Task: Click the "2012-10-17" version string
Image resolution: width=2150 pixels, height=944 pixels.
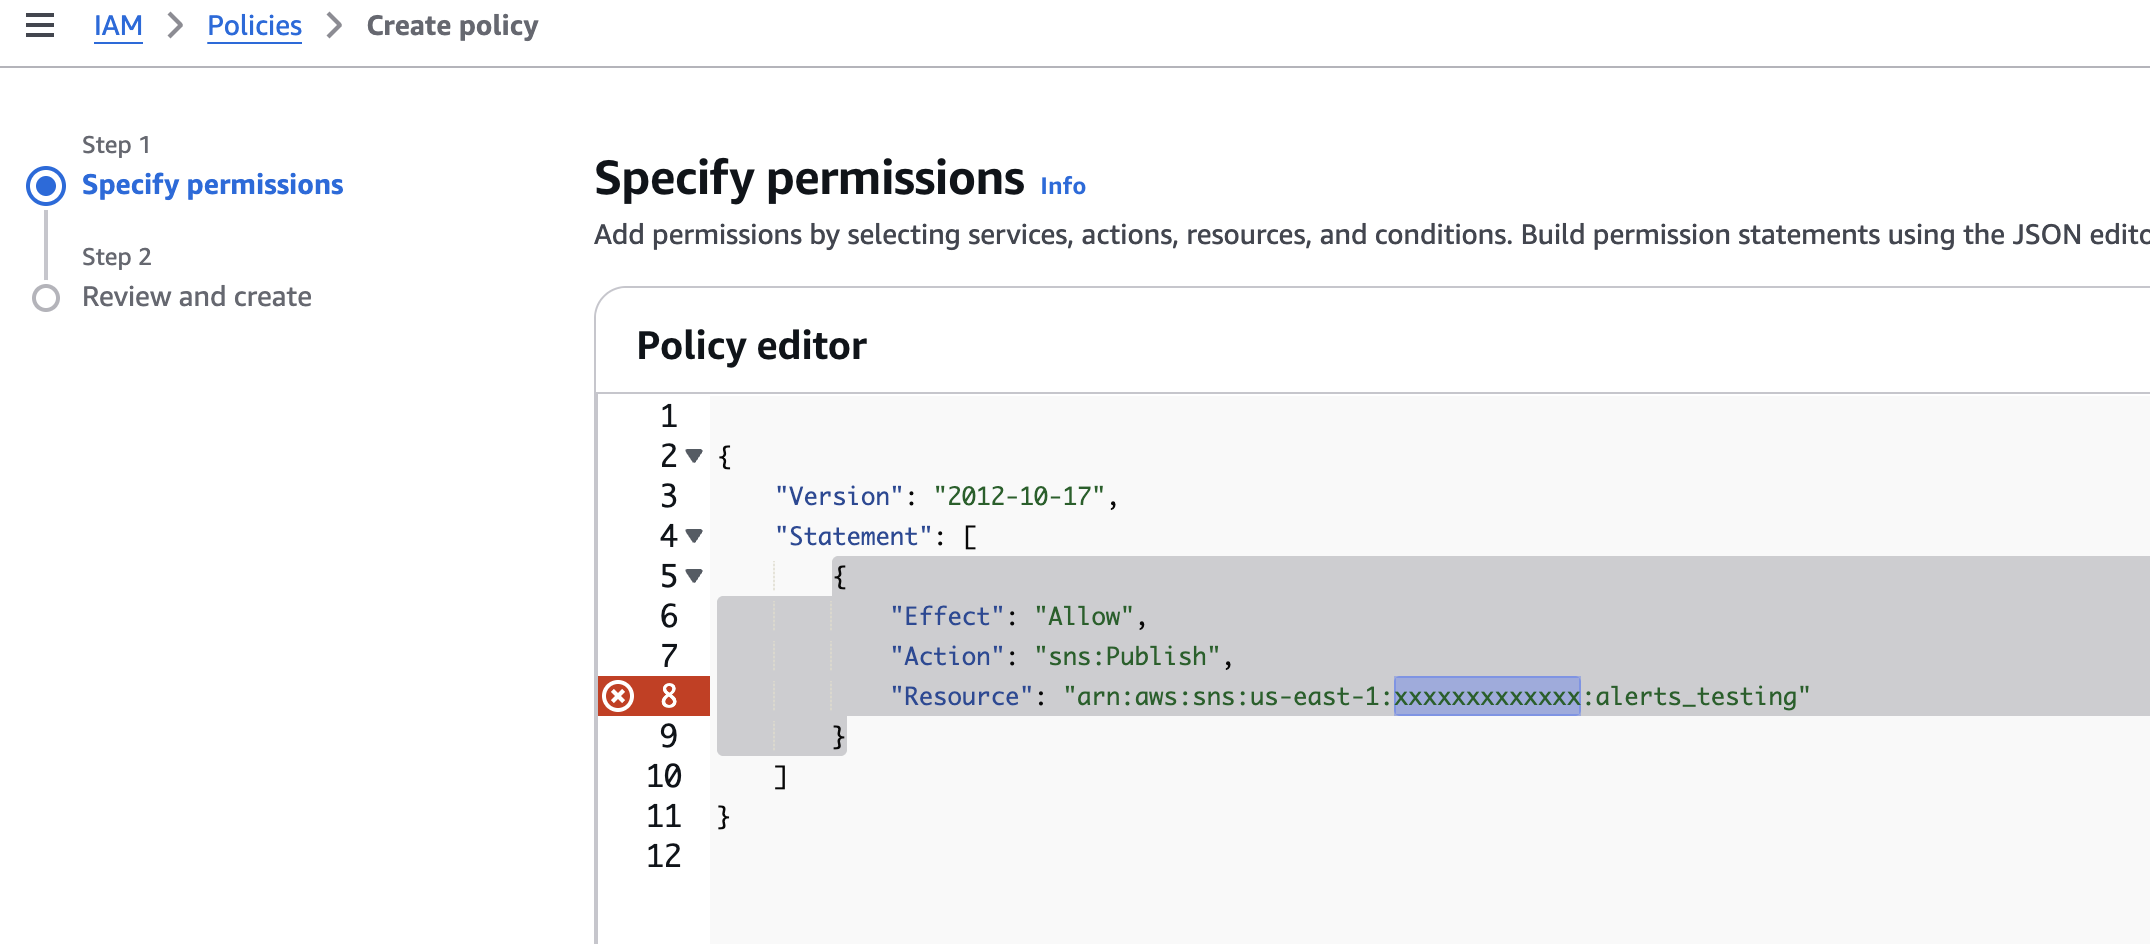Action: (1019, 496)
